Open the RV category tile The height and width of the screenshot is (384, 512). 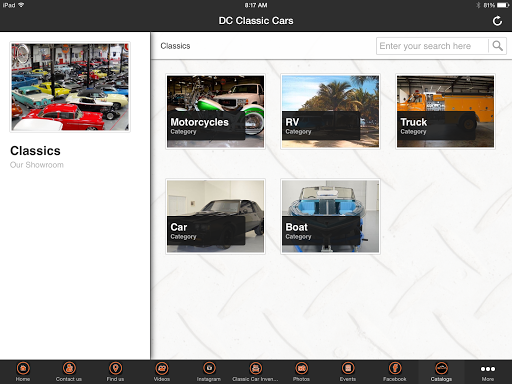(330, 111)
